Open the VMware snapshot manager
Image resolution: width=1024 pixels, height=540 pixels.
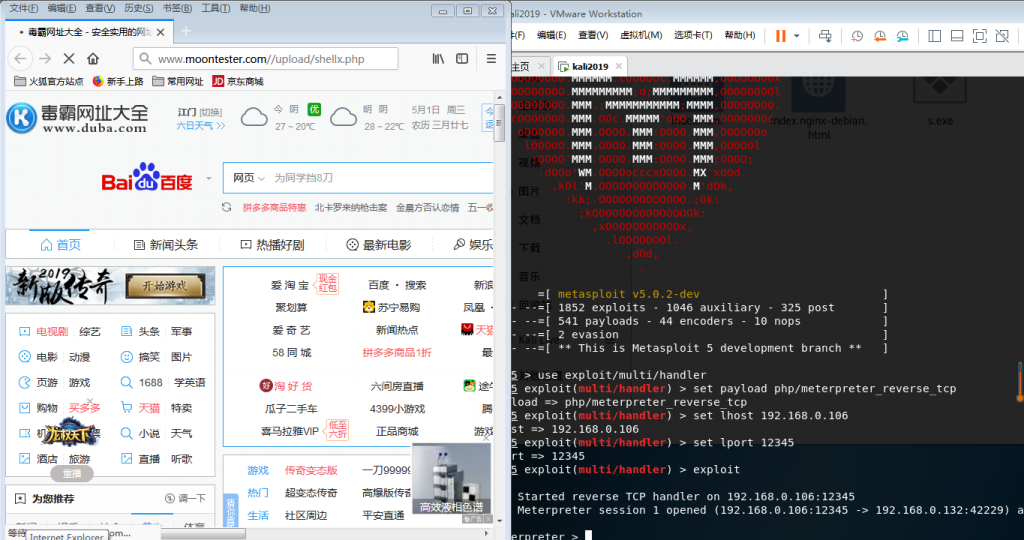[903, 36]
